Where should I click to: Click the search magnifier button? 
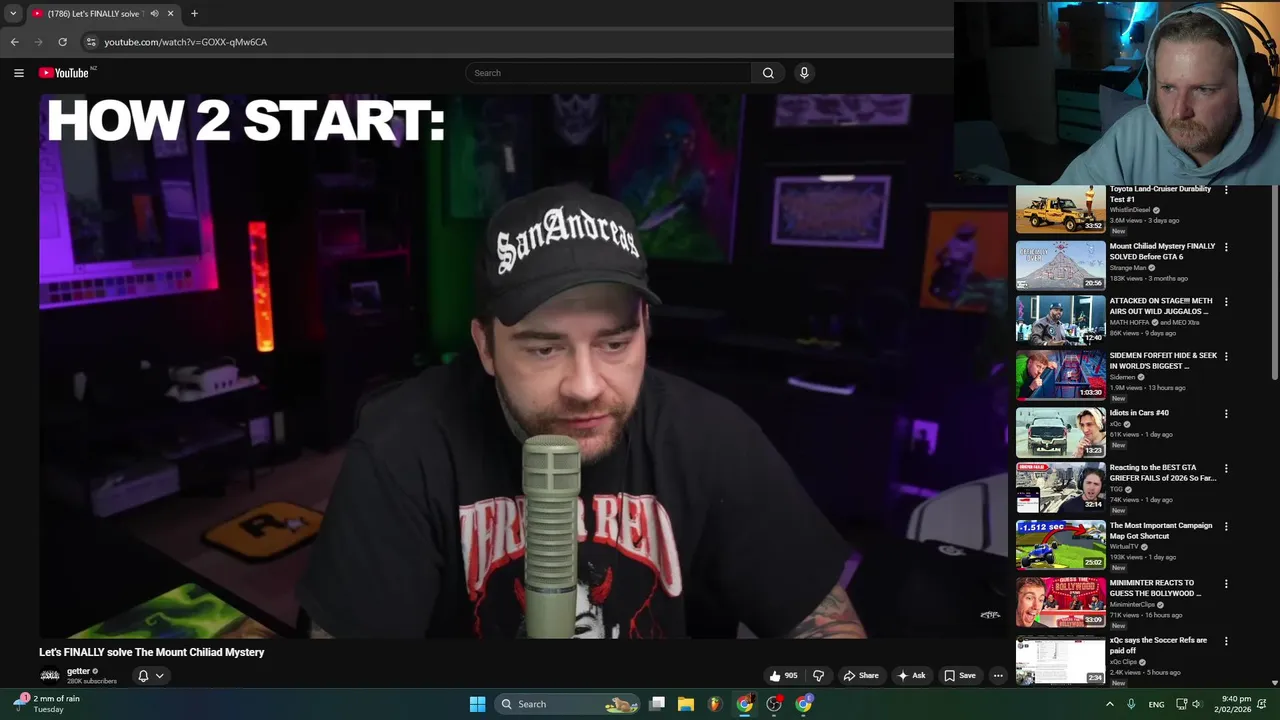(768, 73)
